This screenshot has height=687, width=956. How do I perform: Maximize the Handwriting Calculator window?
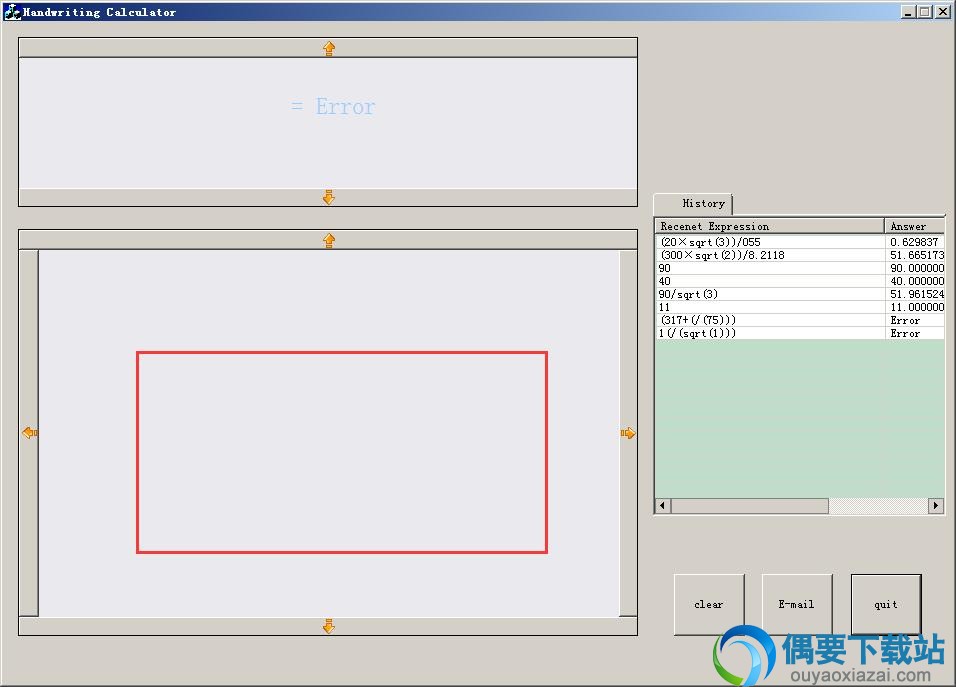click(925, 12)
